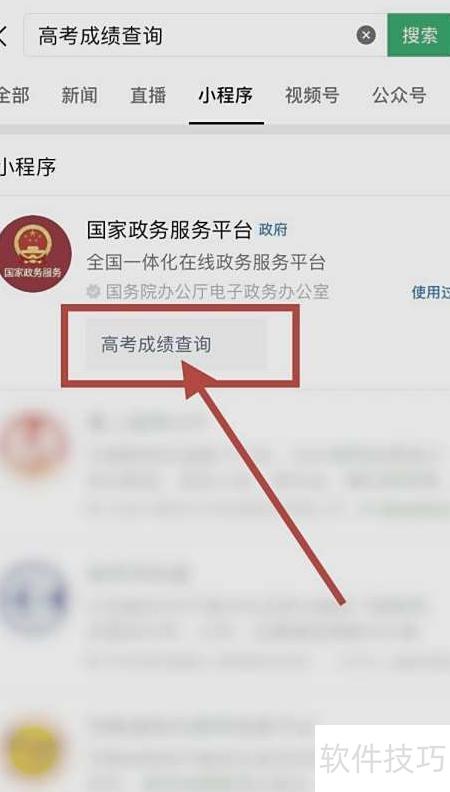
Task: Tap the green 搜索 search button
Action: [419, 35]
